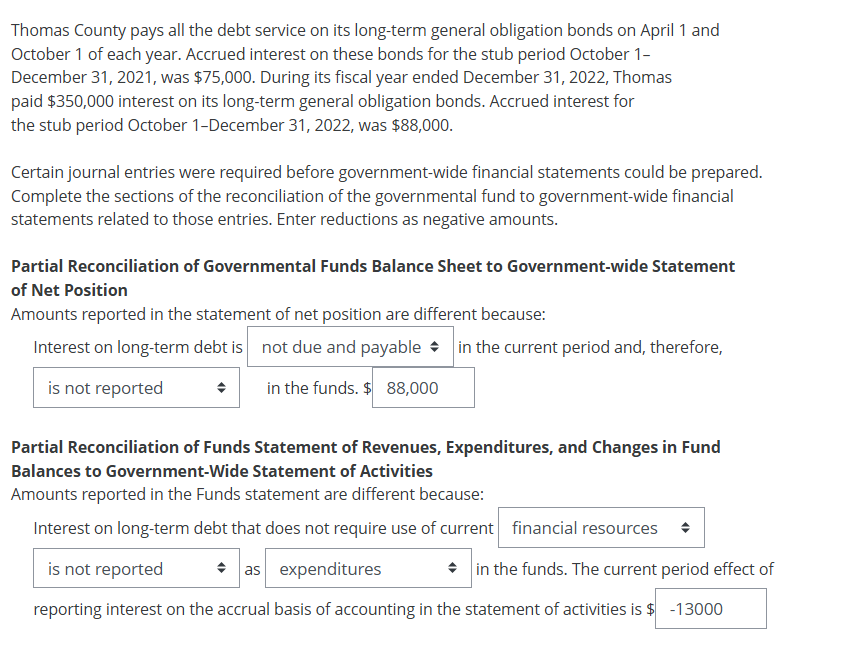The width and height of the screenshot is (841, 657).
Task: Click arrow icon of second "is not reported" selector
Action: tap(221, 569)
